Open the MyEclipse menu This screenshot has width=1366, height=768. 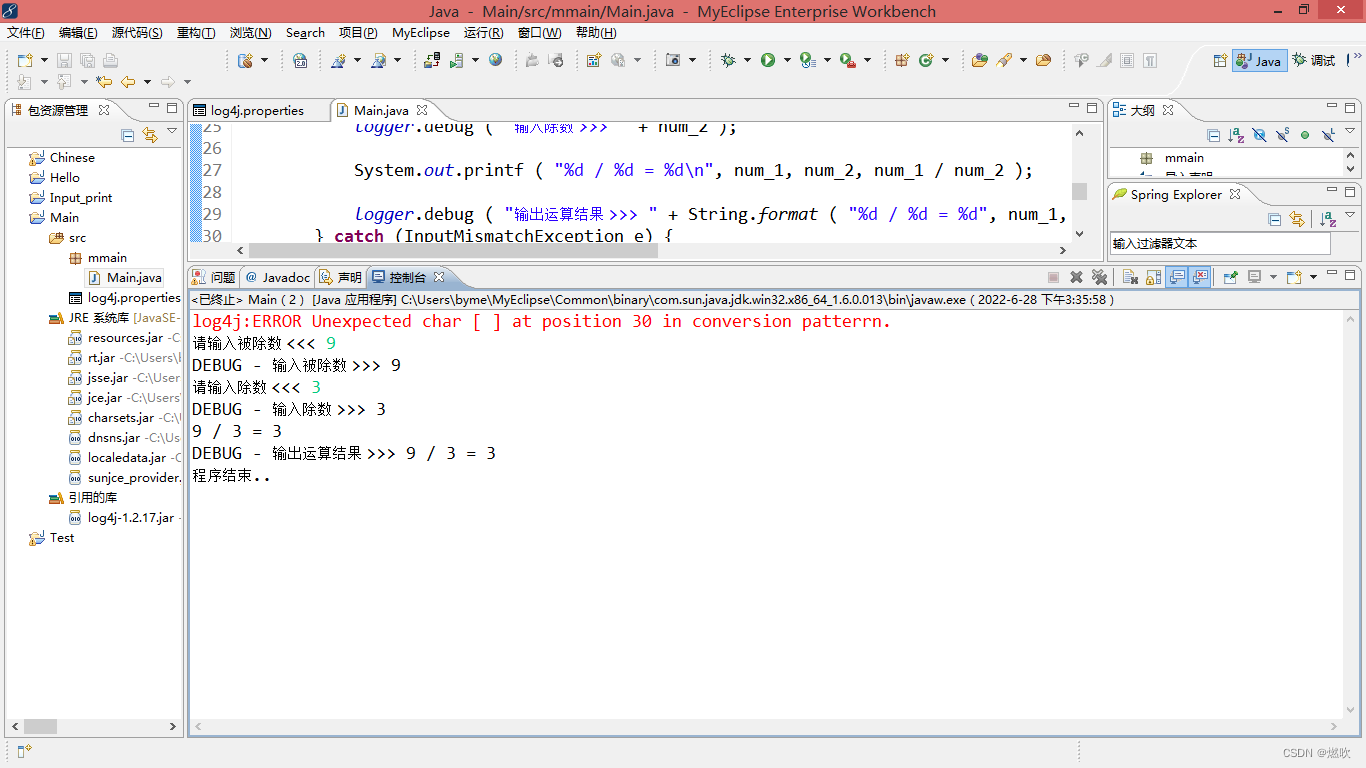click(421, 33)
